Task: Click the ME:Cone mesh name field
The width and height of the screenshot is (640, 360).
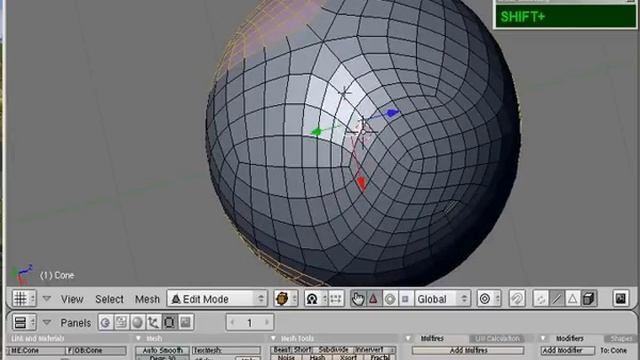Action: (36, 351)
